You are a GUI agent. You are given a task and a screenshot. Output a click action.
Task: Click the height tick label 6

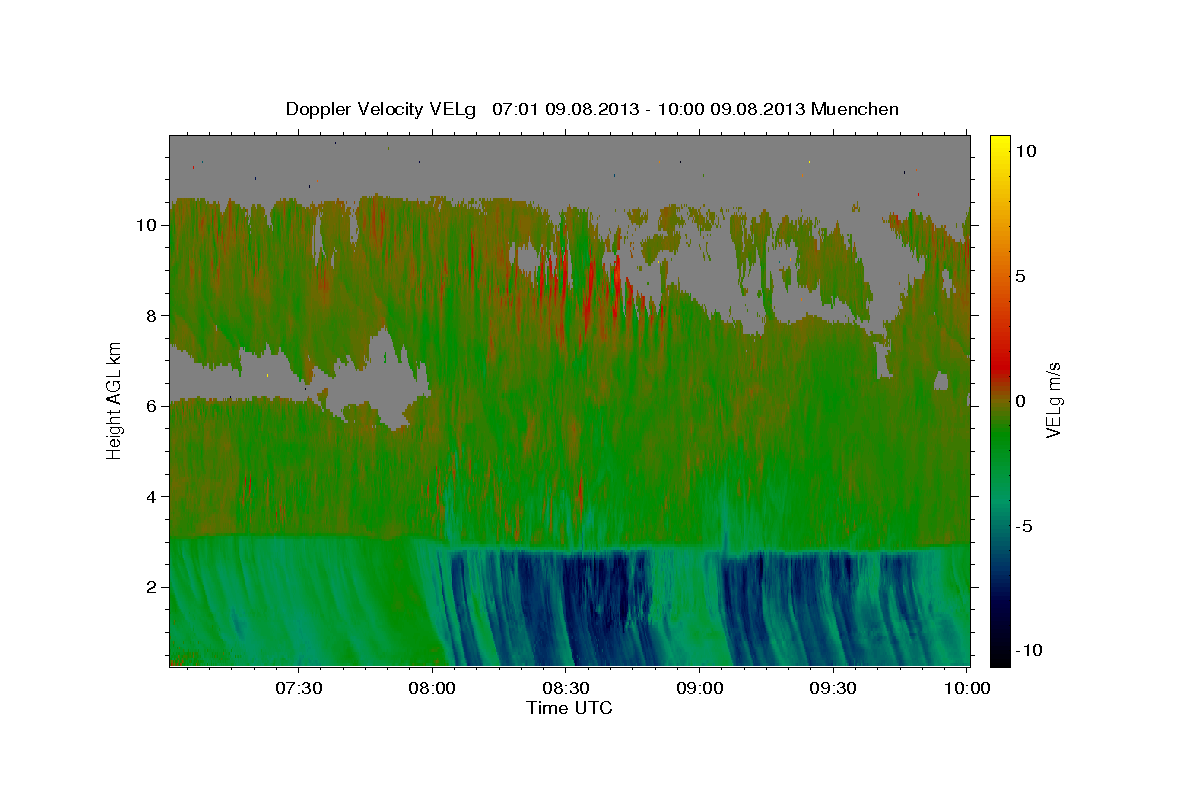click(x=151, y=406)
